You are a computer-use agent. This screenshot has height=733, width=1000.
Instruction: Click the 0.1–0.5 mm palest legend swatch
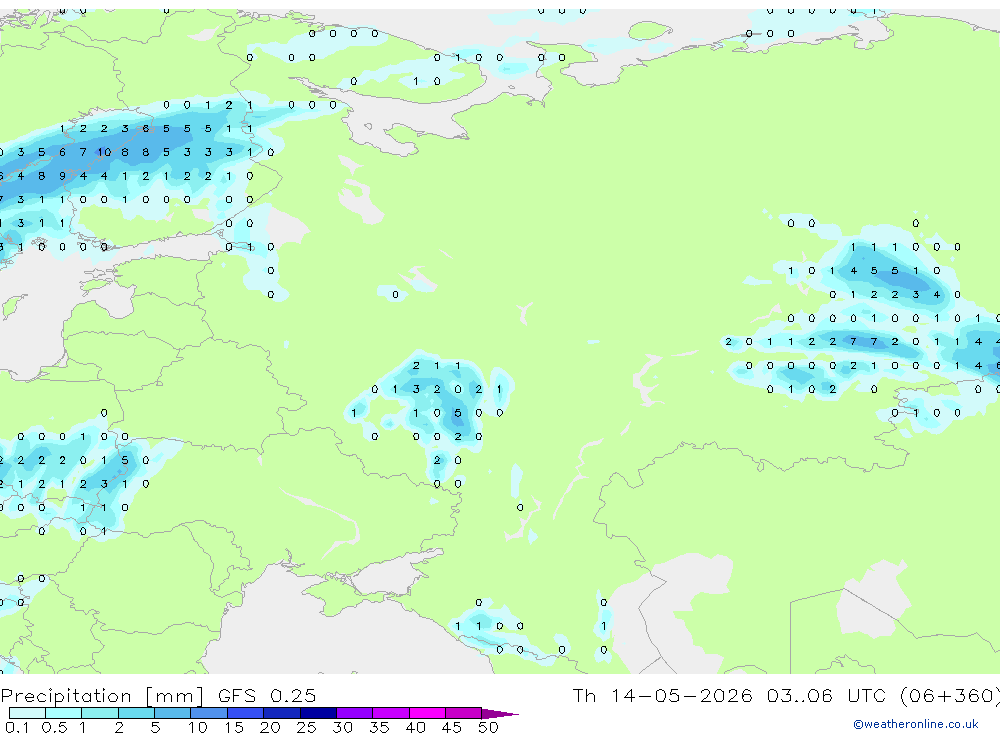[x=27, y=713]
